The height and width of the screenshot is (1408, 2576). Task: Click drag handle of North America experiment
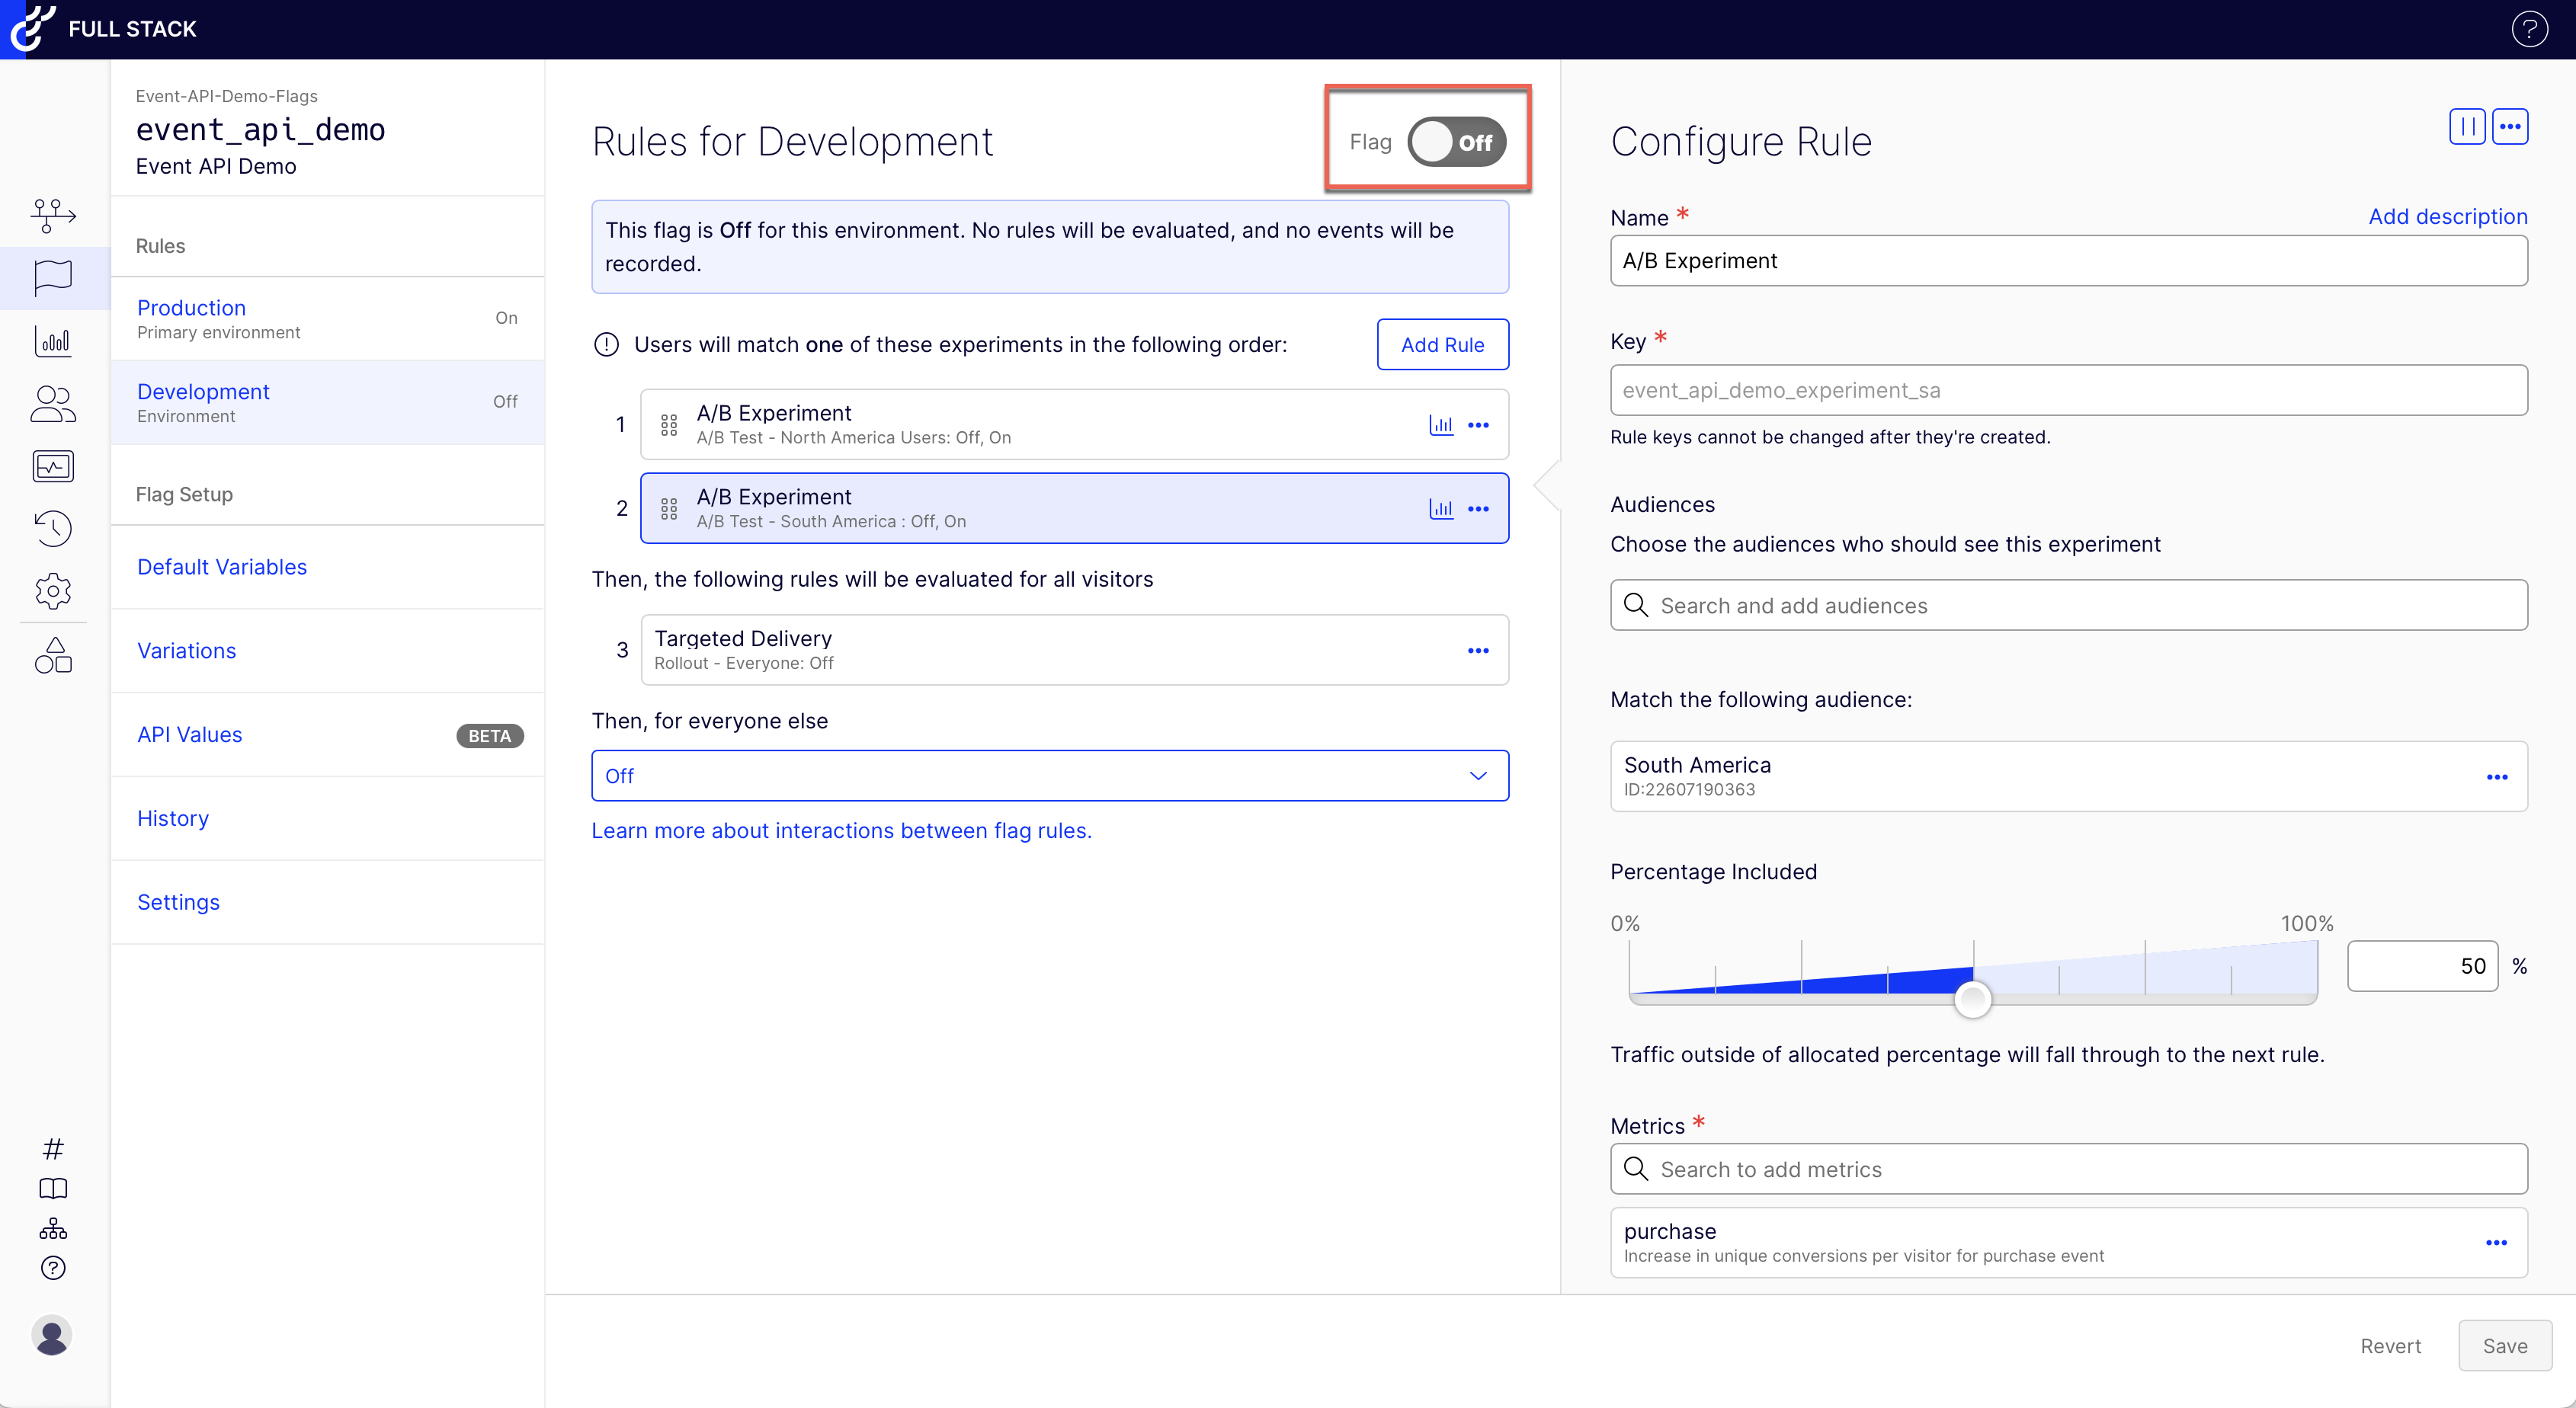coord(669,425)
